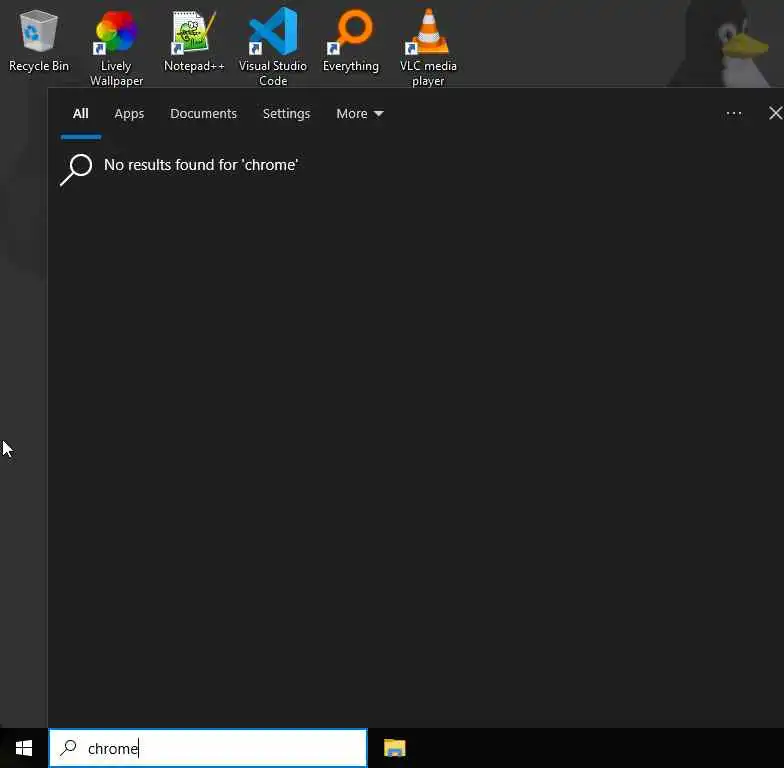Click the magnifier icon in the search box
This screenshot has width=784, height=768.
tap(68, 748)
